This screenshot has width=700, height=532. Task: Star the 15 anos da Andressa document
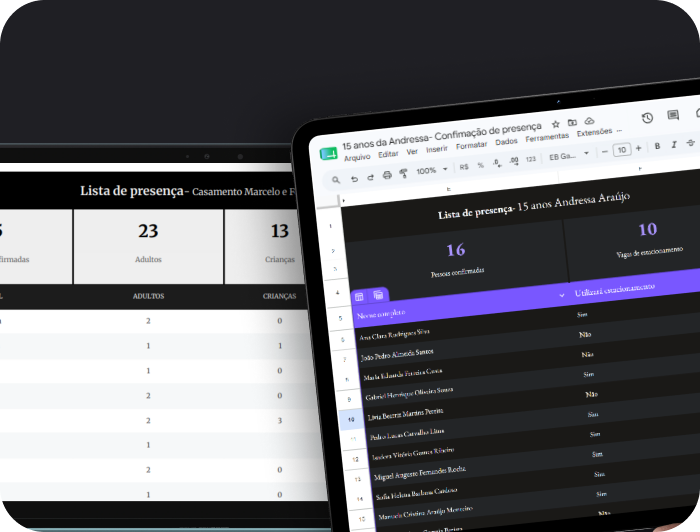coord(555,125)
